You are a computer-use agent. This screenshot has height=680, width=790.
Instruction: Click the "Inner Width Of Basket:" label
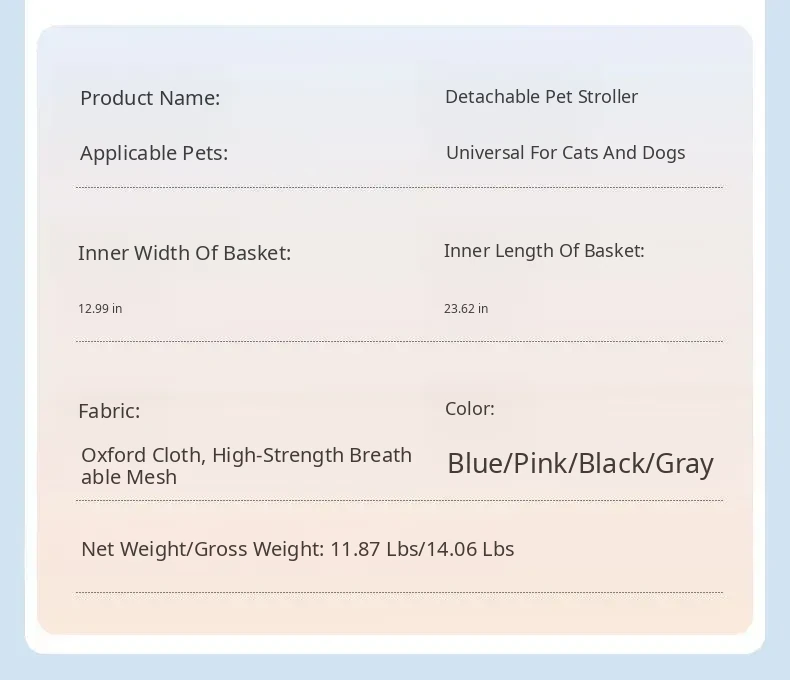[184, 253]
